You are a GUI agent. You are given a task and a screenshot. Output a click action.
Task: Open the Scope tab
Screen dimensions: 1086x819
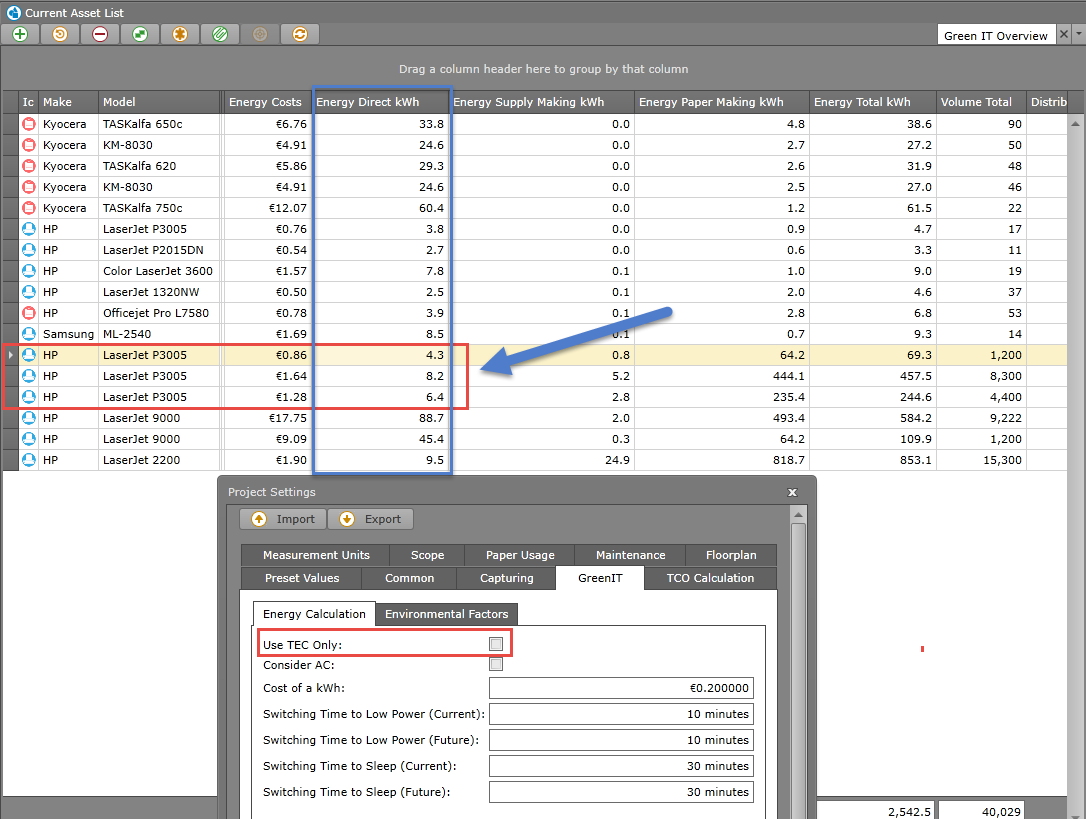(x=427, y=555)
